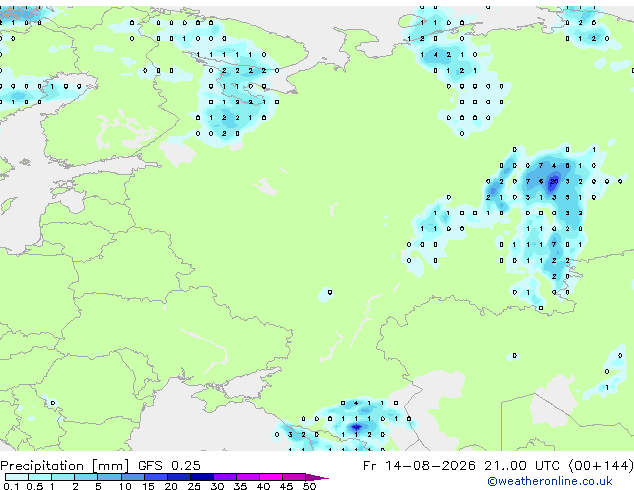
Task: Click the "0.5" legend tick label
Action: pos(35,486)
